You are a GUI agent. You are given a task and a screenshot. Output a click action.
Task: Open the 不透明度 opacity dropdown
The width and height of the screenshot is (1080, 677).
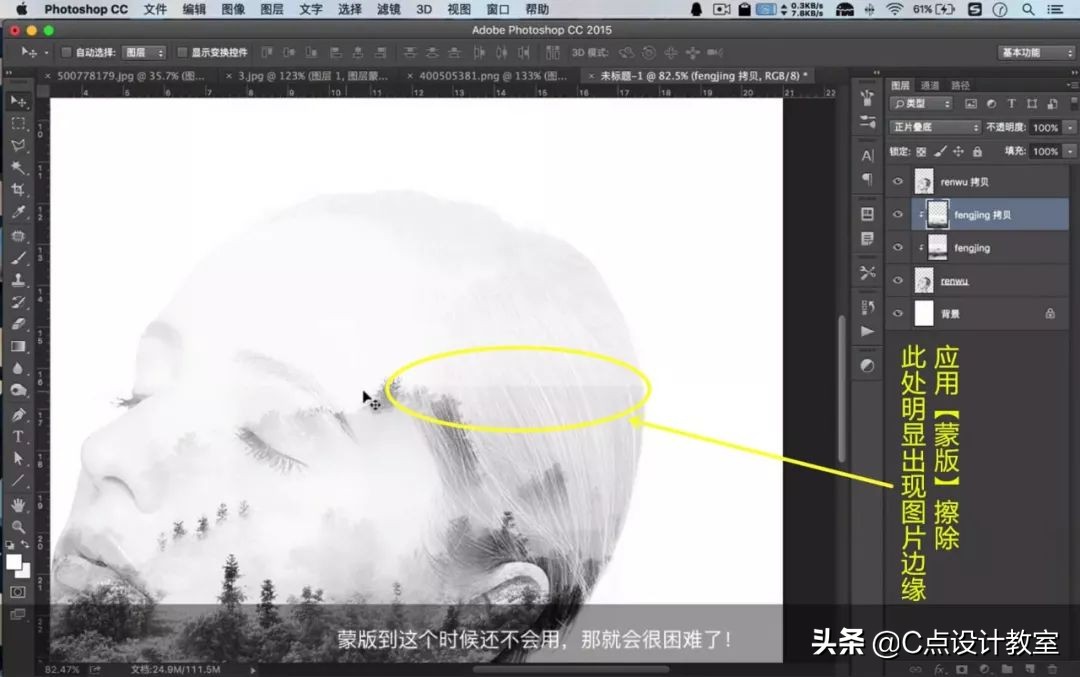[1069, 128]
